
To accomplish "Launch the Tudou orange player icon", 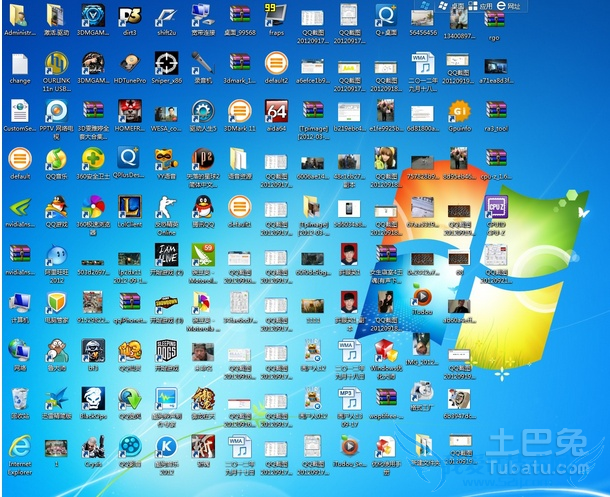I will pyautogui.click(x=422, y=297).
